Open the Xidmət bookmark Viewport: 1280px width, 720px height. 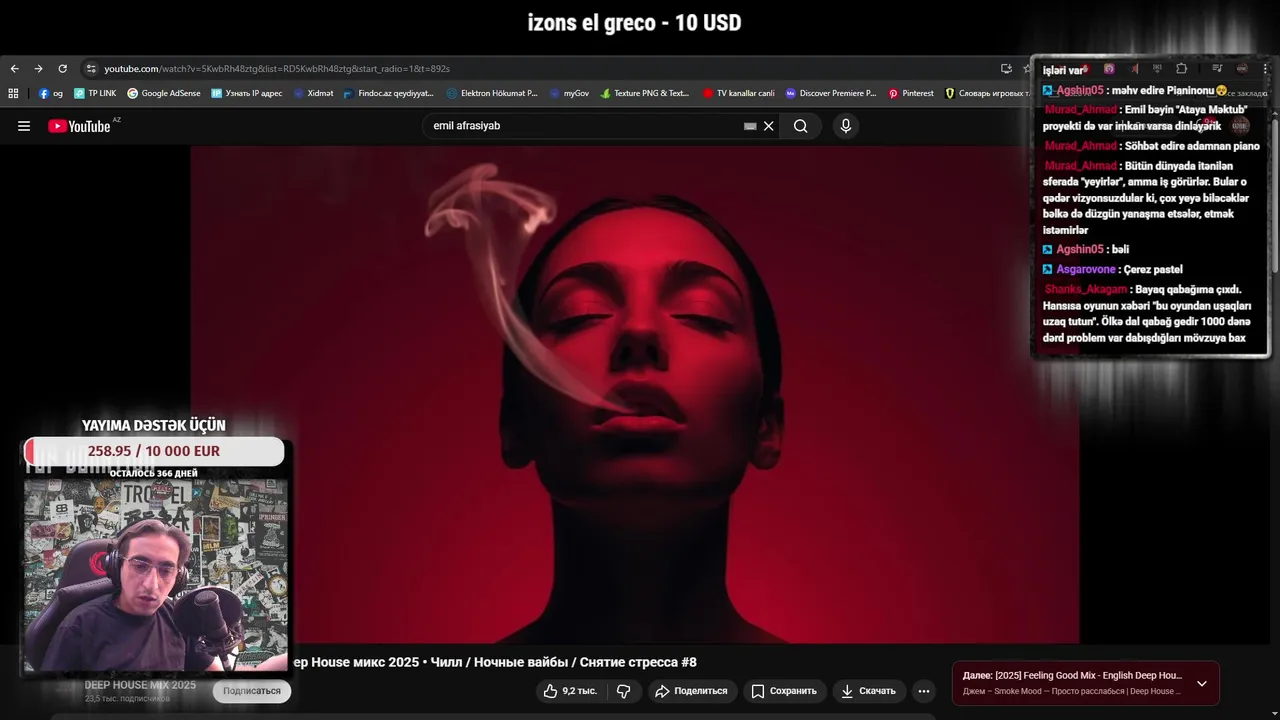[314, 93]
